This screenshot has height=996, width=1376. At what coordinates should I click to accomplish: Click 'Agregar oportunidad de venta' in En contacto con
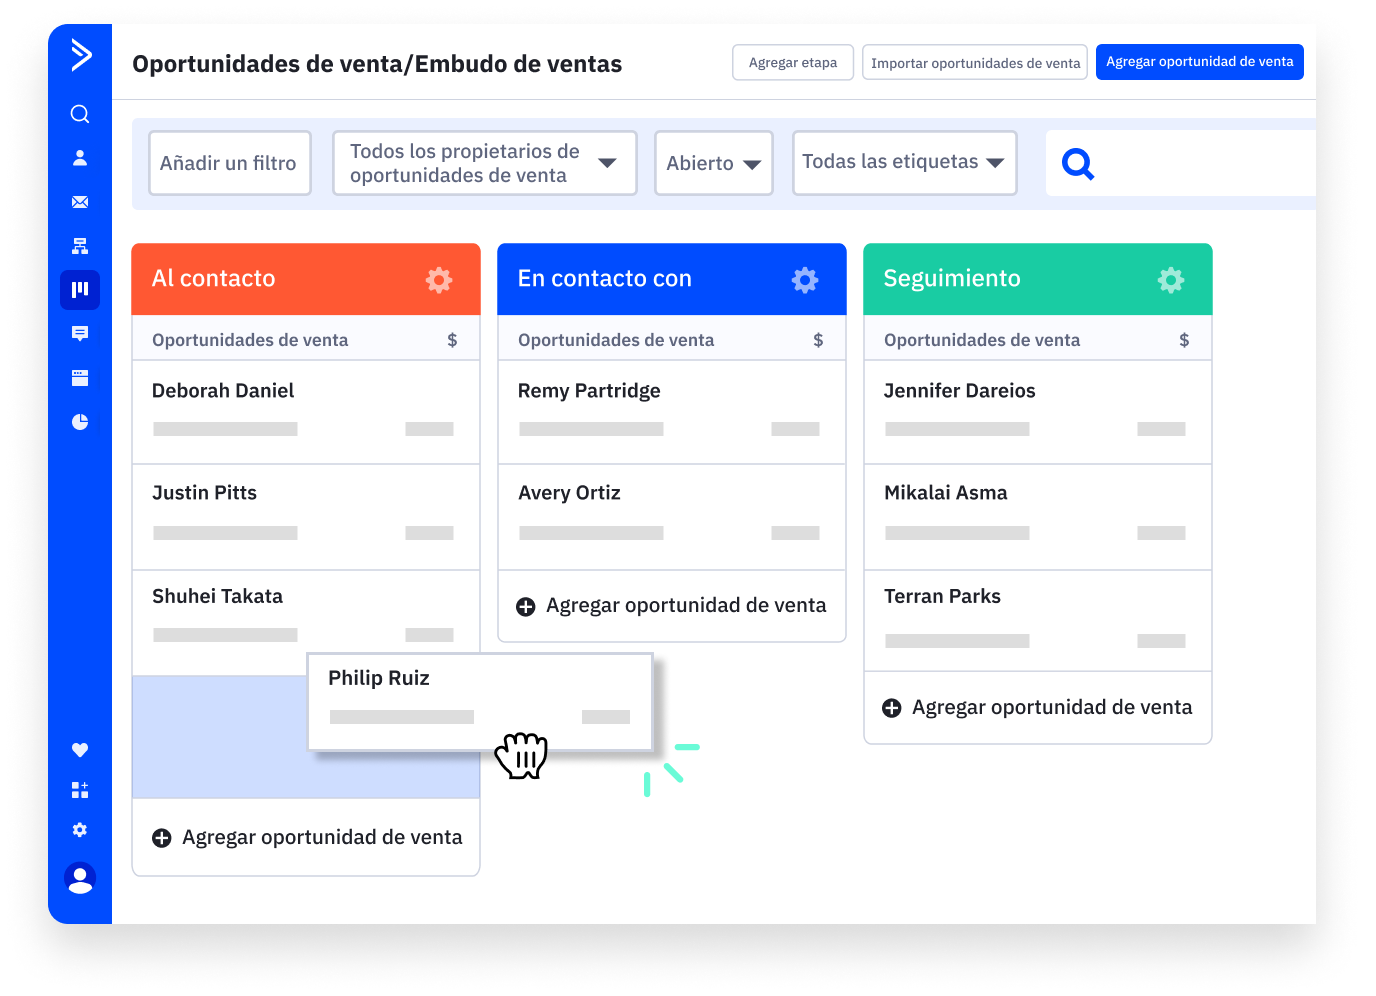pyautogui.click(x=686, y=606)
